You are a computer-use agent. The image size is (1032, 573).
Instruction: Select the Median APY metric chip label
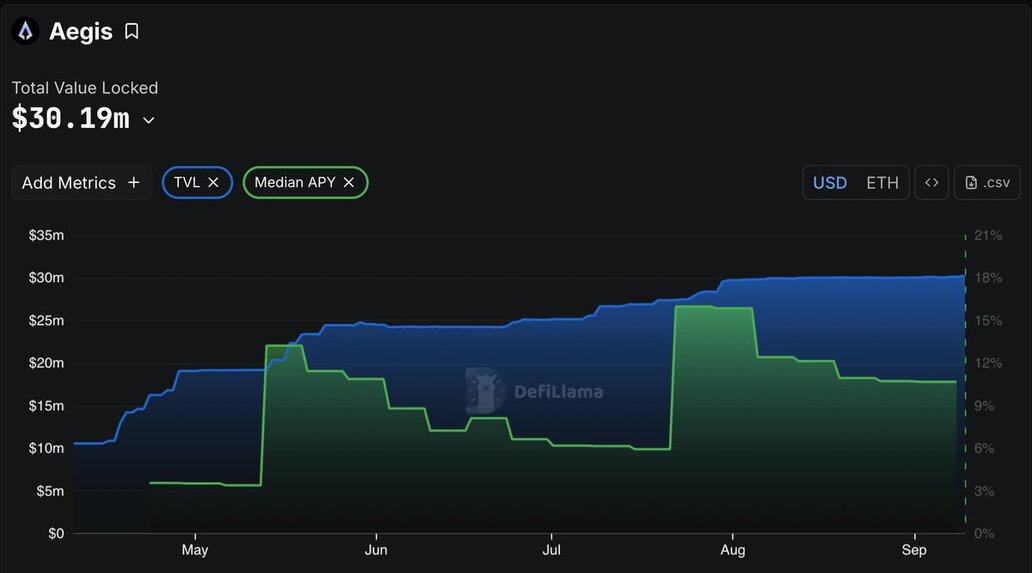295,182
